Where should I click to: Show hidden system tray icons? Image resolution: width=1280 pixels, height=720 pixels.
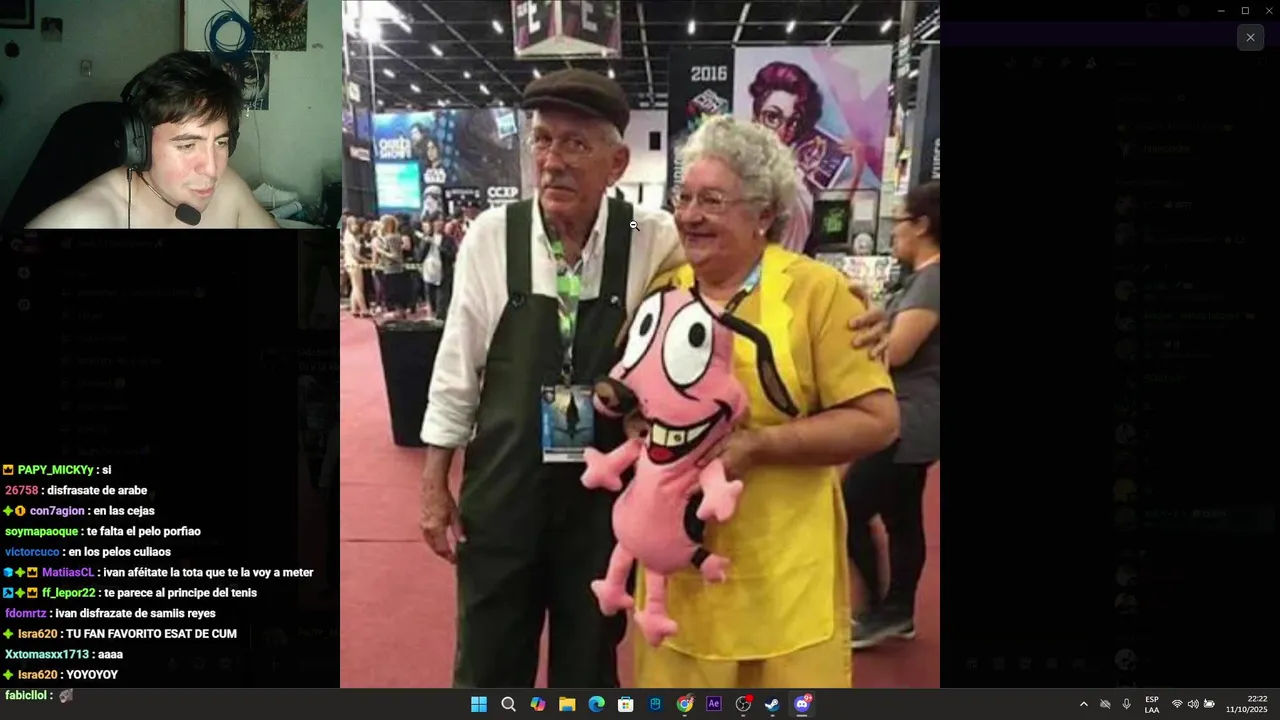(x=1083, y=704)
